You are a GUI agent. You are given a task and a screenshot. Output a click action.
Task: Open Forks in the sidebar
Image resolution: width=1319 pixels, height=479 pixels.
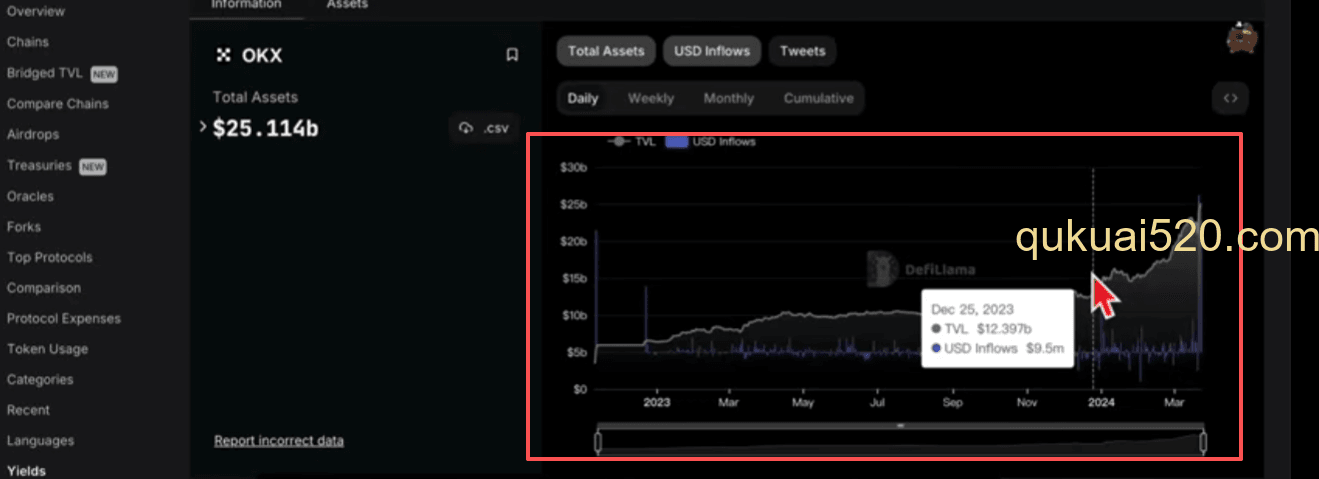pyautogui.click(x=24, y=226)
